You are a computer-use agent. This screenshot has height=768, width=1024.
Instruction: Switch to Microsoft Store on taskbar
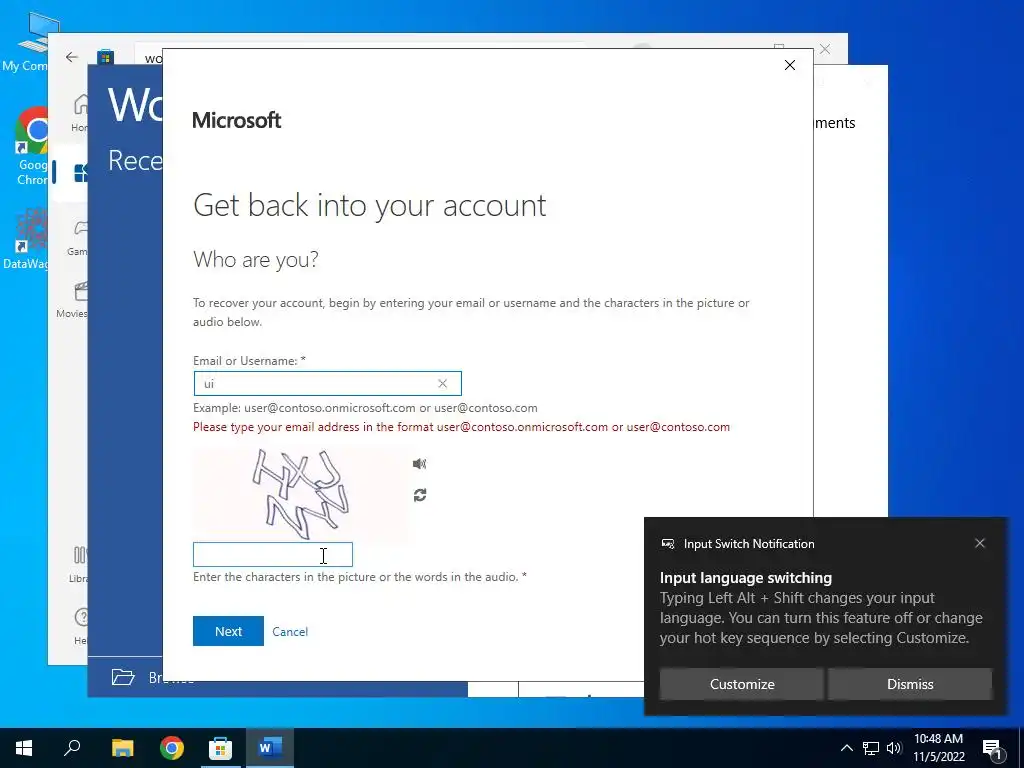[220, 748]
